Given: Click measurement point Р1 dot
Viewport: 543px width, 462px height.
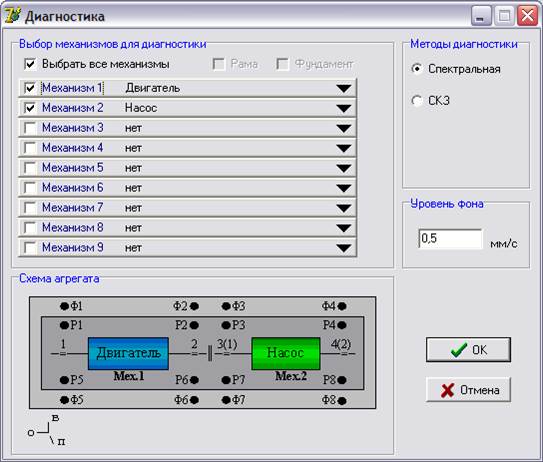Looking at the screenshot, I should click(64, 325).
